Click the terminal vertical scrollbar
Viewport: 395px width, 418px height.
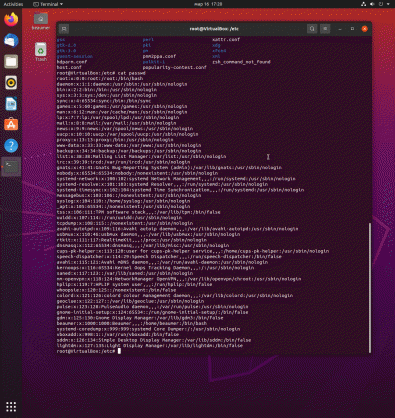click(x=370, y=288)
